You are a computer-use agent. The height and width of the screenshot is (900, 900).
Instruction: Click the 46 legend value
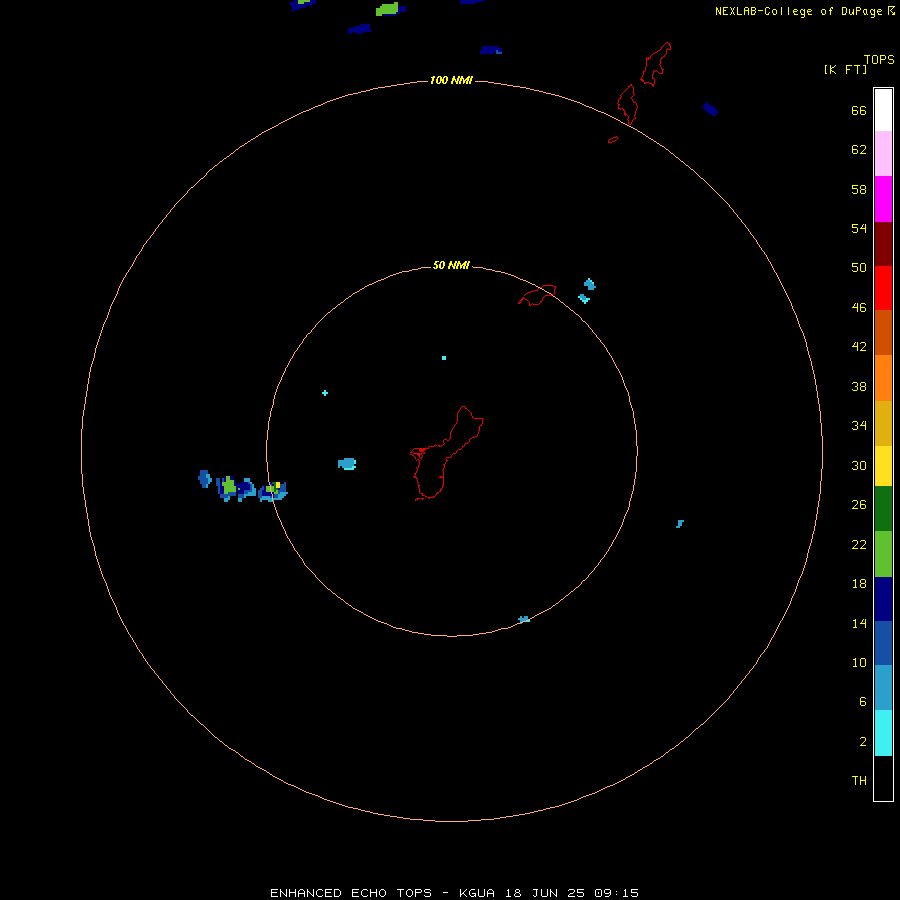[859, 307]
